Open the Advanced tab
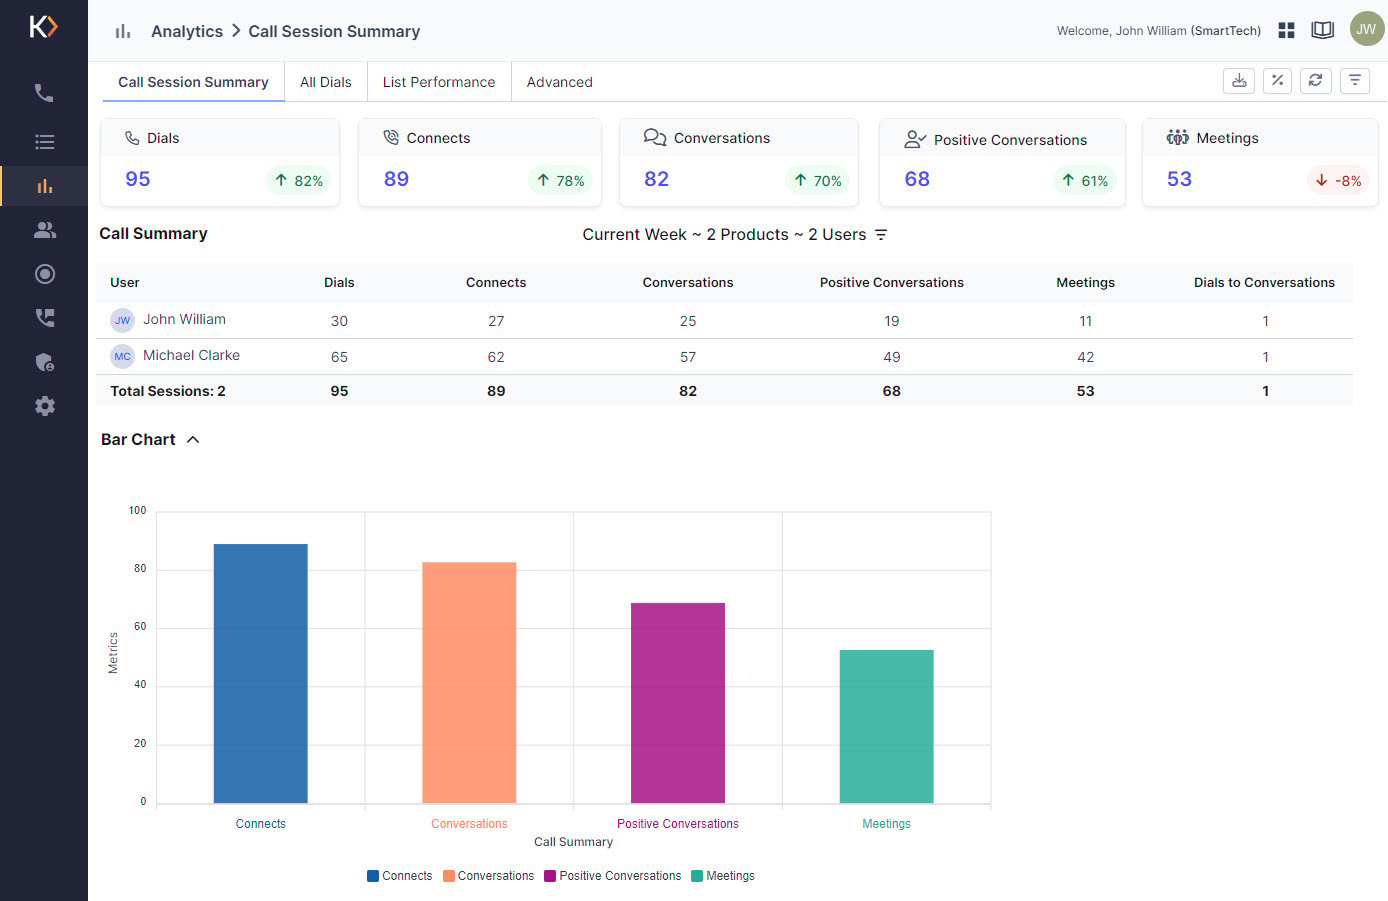The height and width of the screenshot is (901, 1388). coord(559,81)
